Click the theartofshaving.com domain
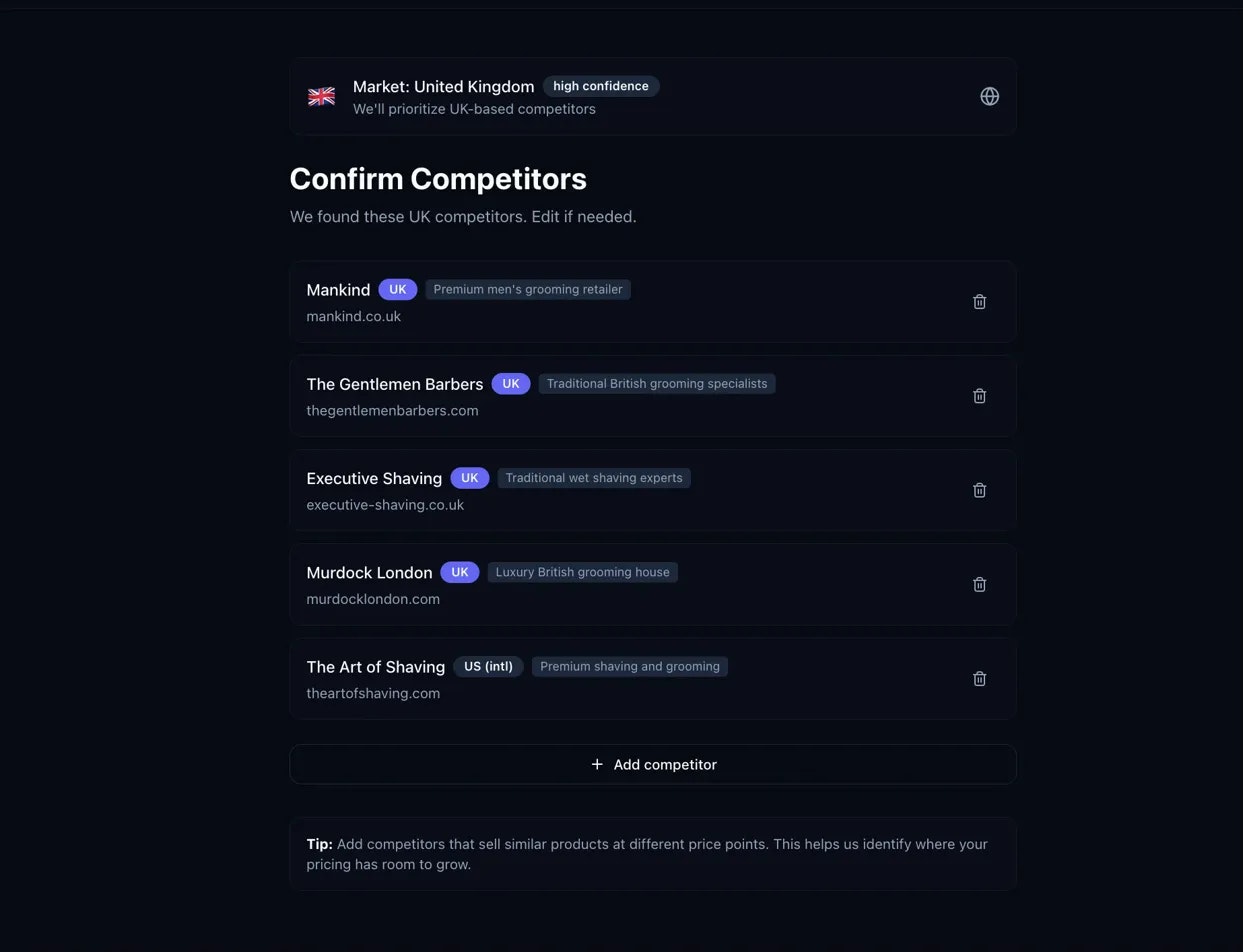The width and height of the screenshot is (1243, 952). click(x=373, y=693)
